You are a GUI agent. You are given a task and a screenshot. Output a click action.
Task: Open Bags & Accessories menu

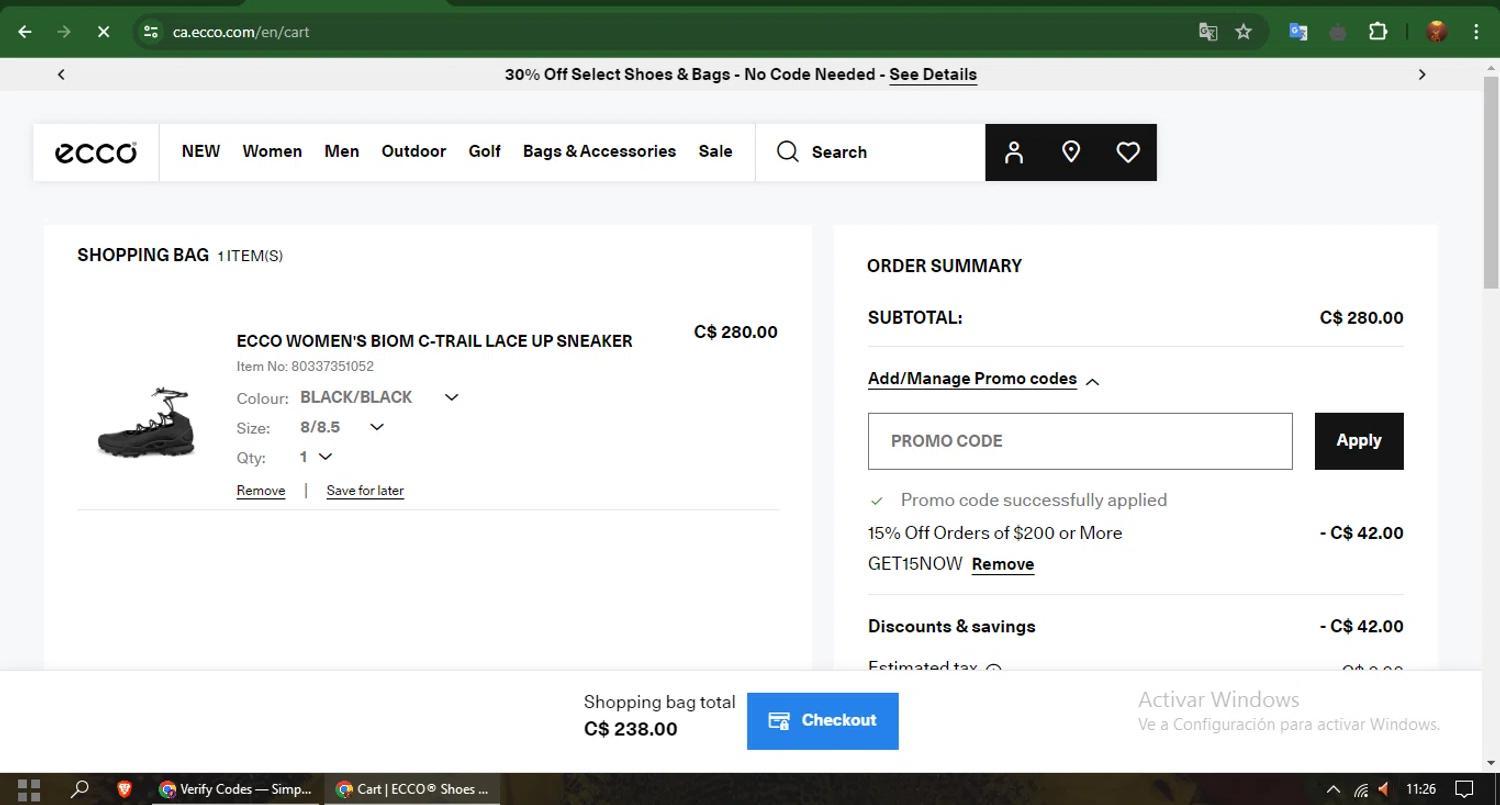tap(599, 151)
